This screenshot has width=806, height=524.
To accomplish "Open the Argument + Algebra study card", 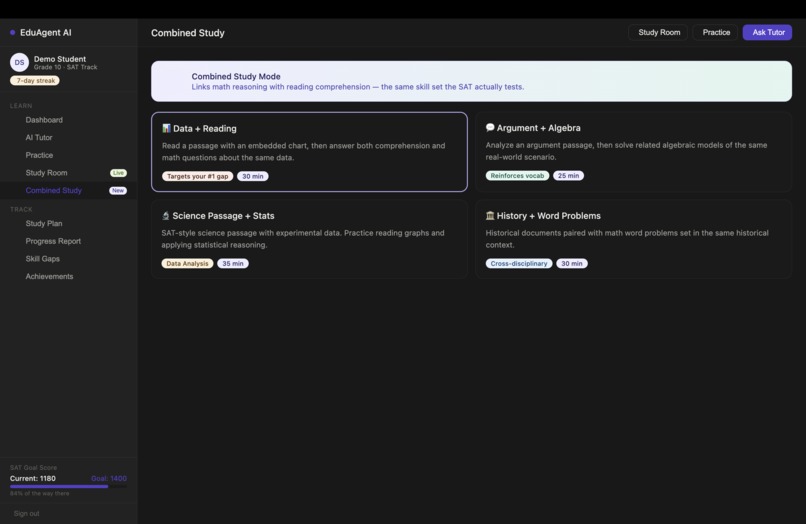I will [x=633, y=152].
